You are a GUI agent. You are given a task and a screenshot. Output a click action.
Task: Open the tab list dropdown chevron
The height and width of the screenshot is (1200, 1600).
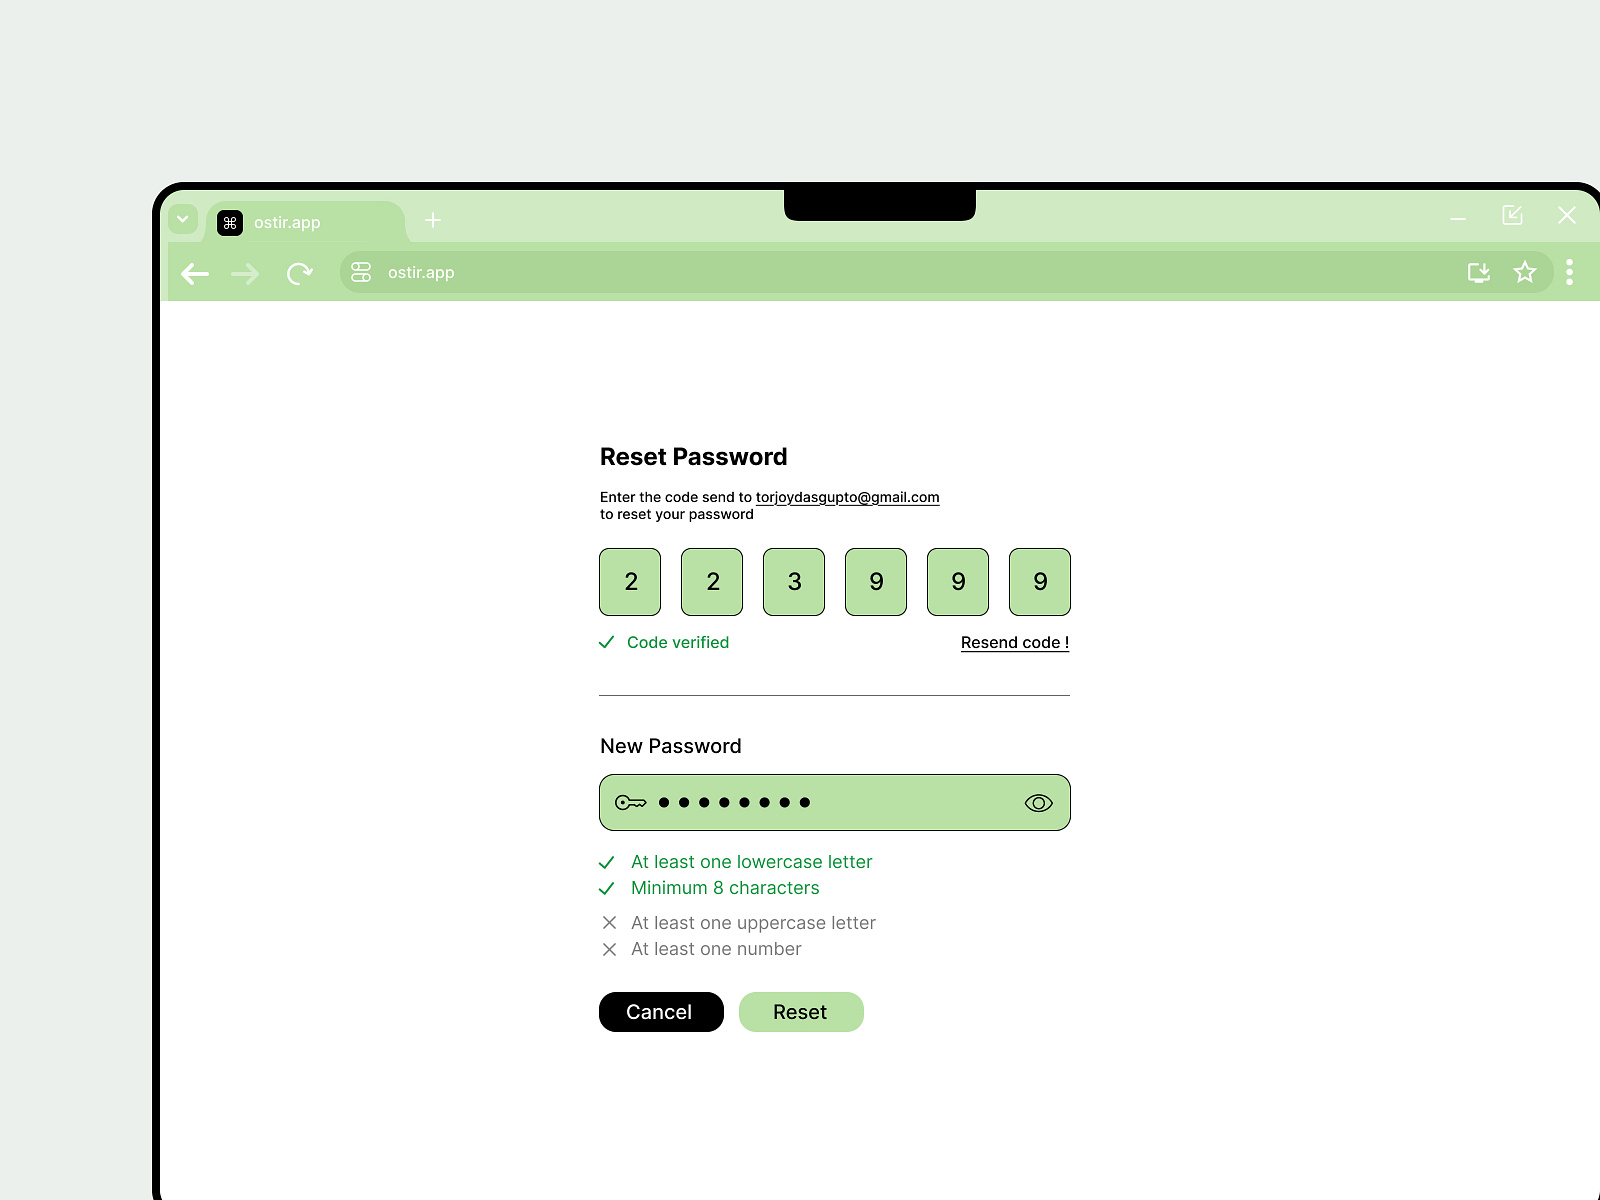(x=183, y=219)
